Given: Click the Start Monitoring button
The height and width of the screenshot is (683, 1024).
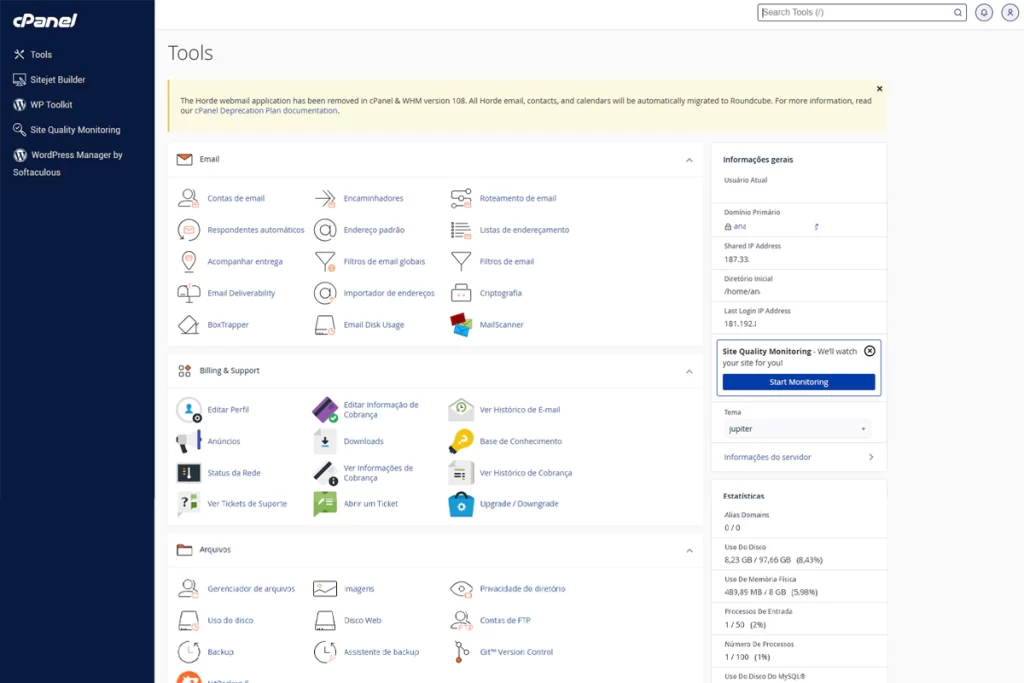Looking at the screenshot, I should click(797, 381).
